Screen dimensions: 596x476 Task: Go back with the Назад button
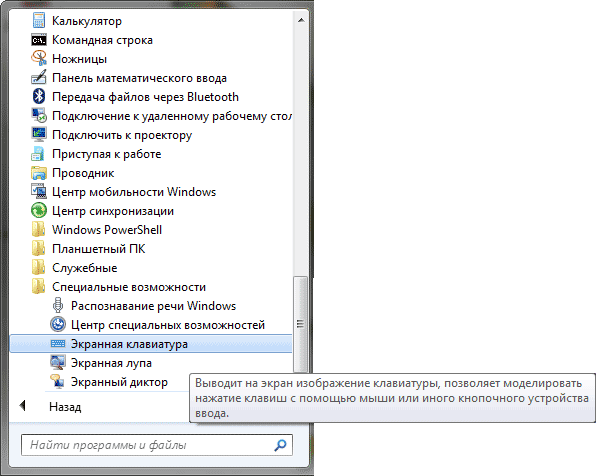point(65,407)
